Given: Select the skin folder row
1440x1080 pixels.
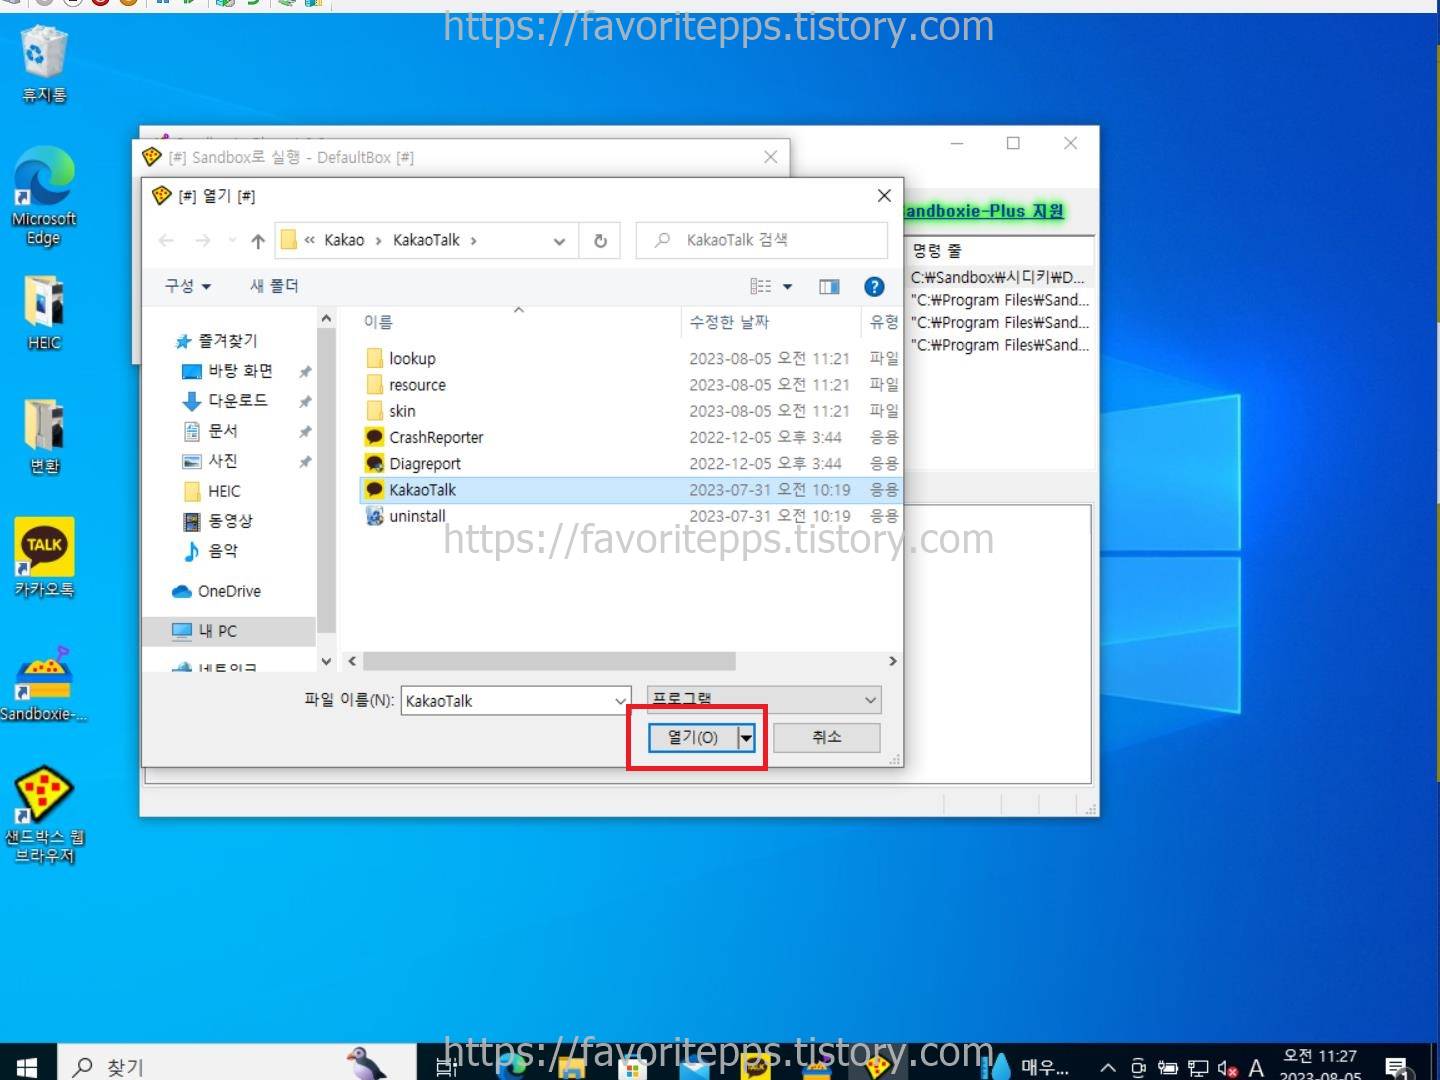Looking at the screenshot, I should (x=630, y=411).
